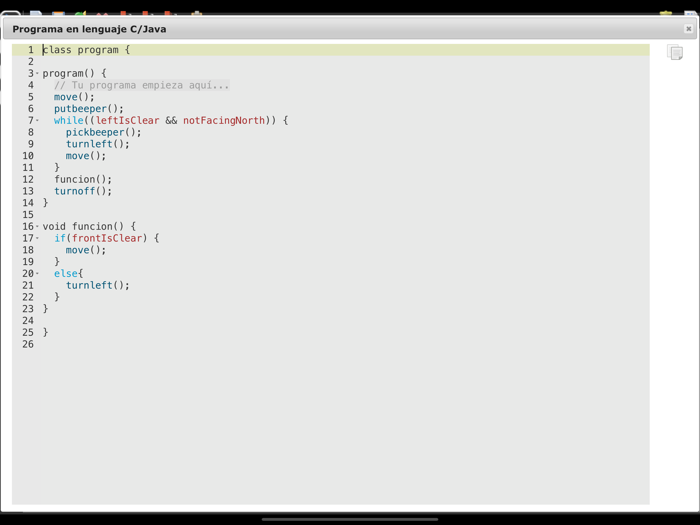The width and height of the screenshot is (700, 525).
Task: Click line number 1 in the gutter
Action: pos(30,50)
